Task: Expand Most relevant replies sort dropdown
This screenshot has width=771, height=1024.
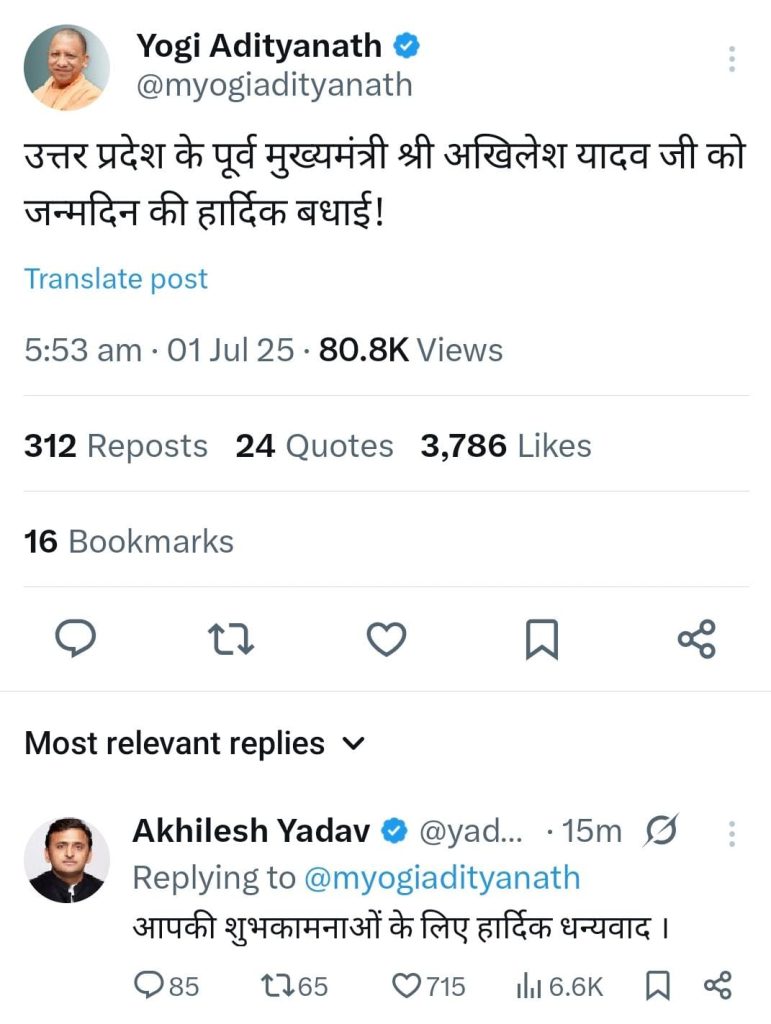Action: [x=353, y=744]
